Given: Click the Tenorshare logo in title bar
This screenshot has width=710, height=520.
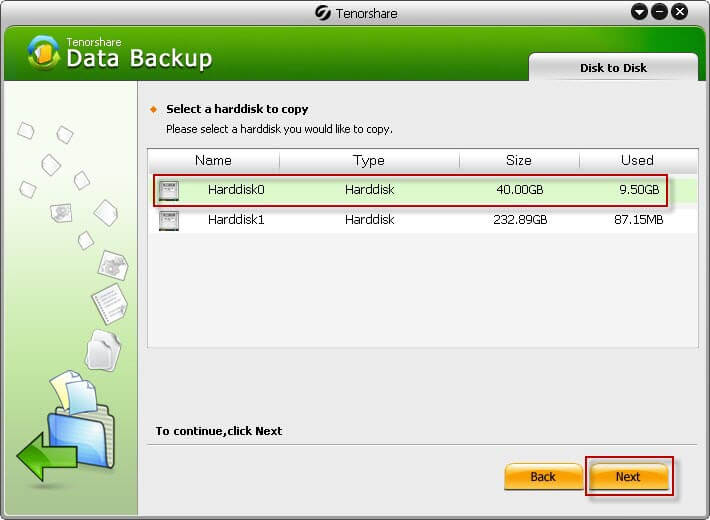Looking at the screenshot, I should click(x=322, y=13).
